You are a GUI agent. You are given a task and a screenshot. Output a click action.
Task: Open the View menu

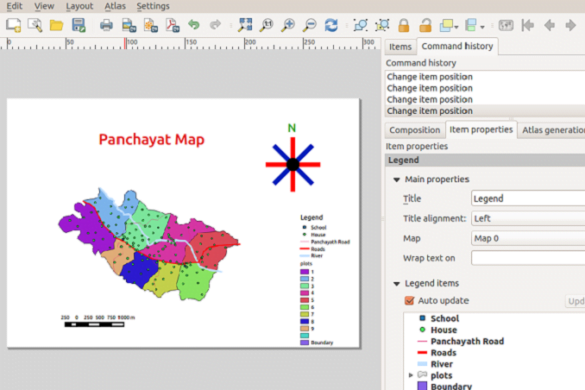44,6
